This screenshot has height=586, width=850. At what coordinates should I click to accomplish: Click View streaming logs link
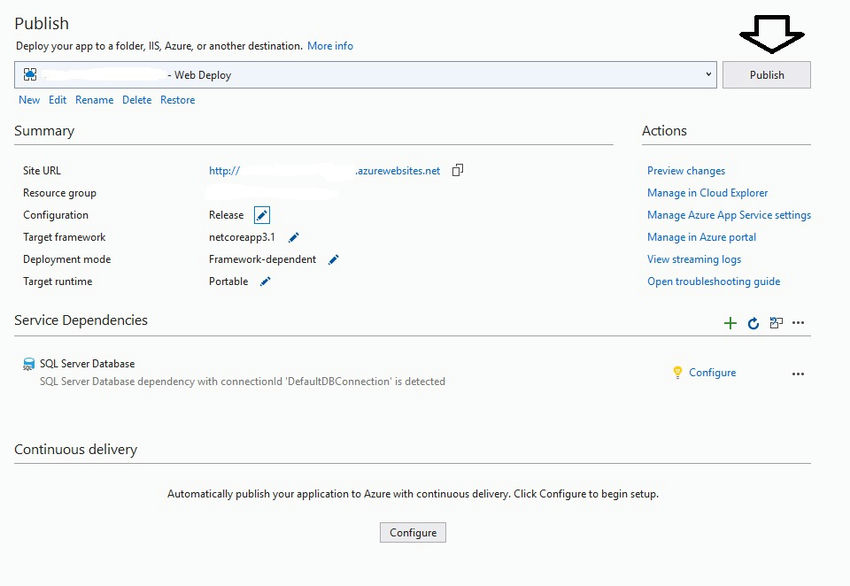coord(694,259)
